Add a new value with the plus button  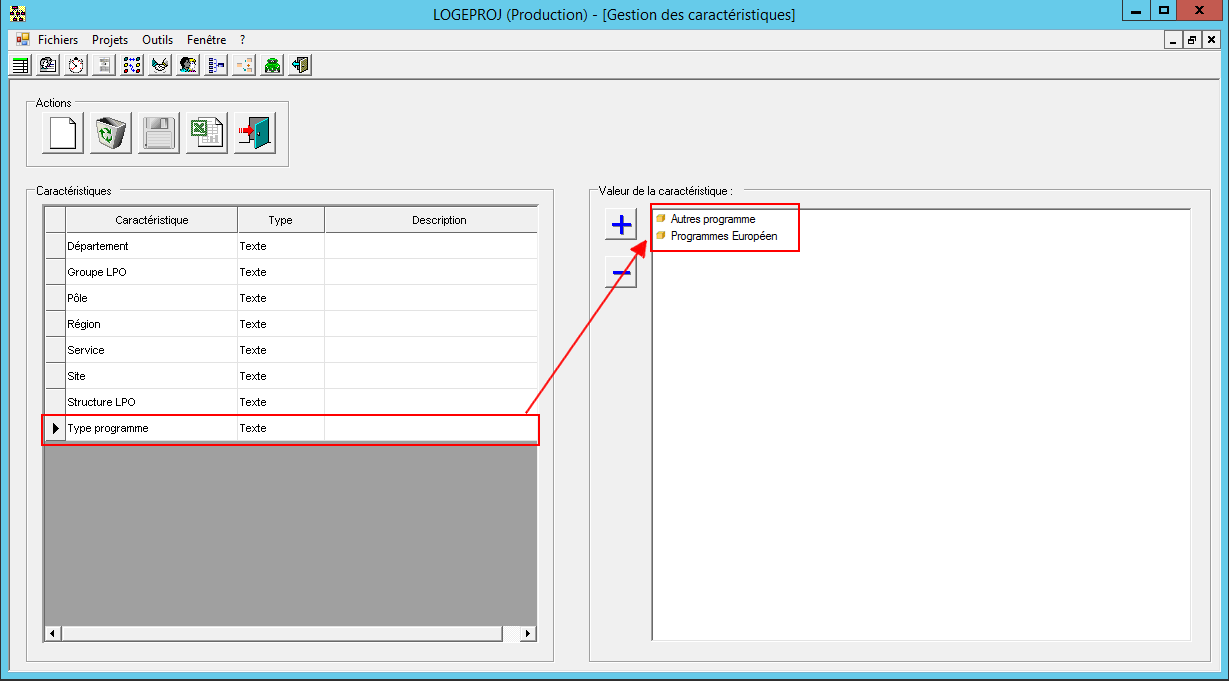tap(620, 224)
